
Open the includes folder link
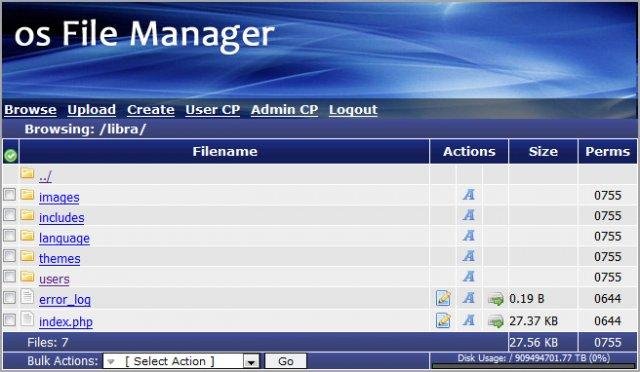(62, 218)
